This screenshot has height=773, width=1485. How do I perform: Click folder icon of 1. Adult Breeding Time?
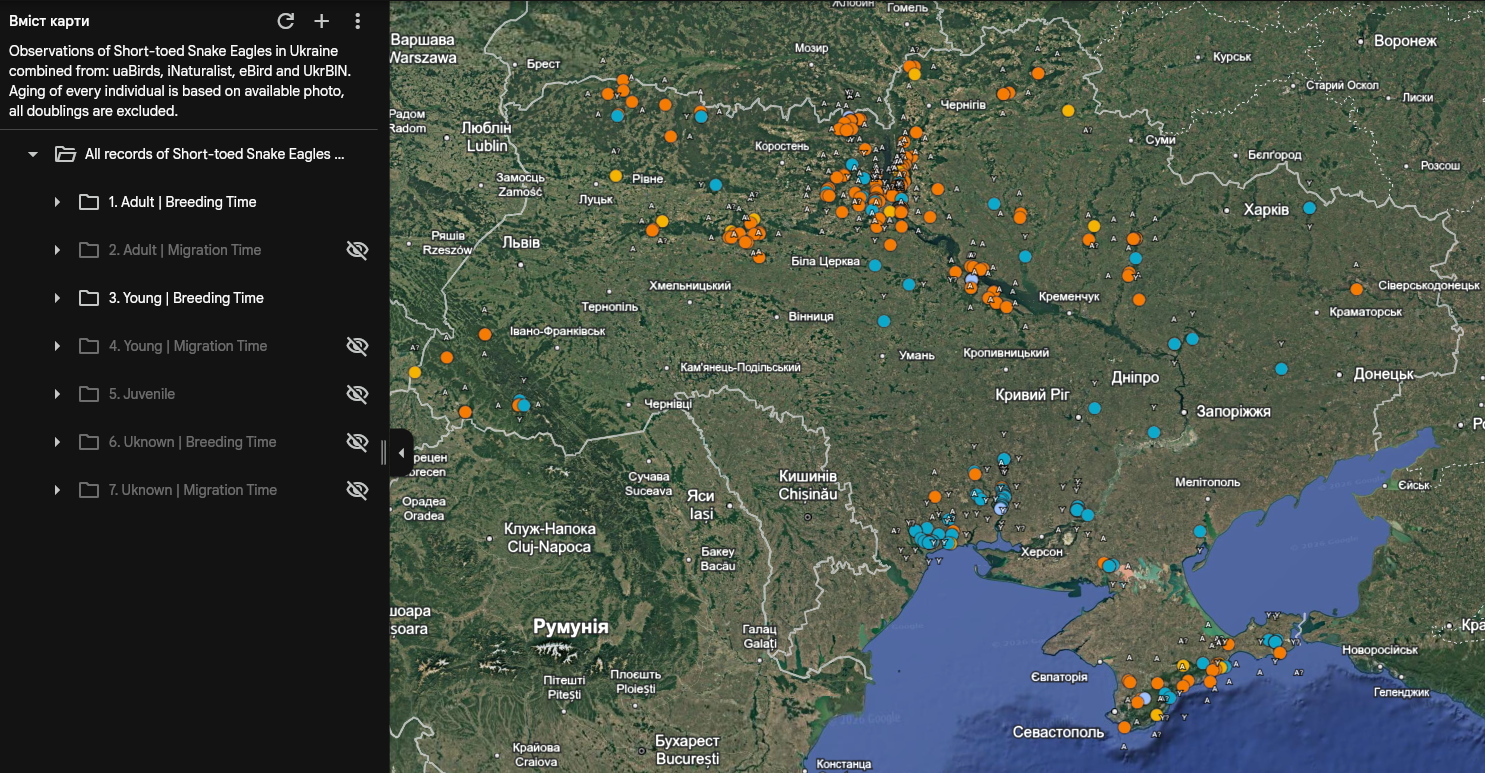pos(89,202)
